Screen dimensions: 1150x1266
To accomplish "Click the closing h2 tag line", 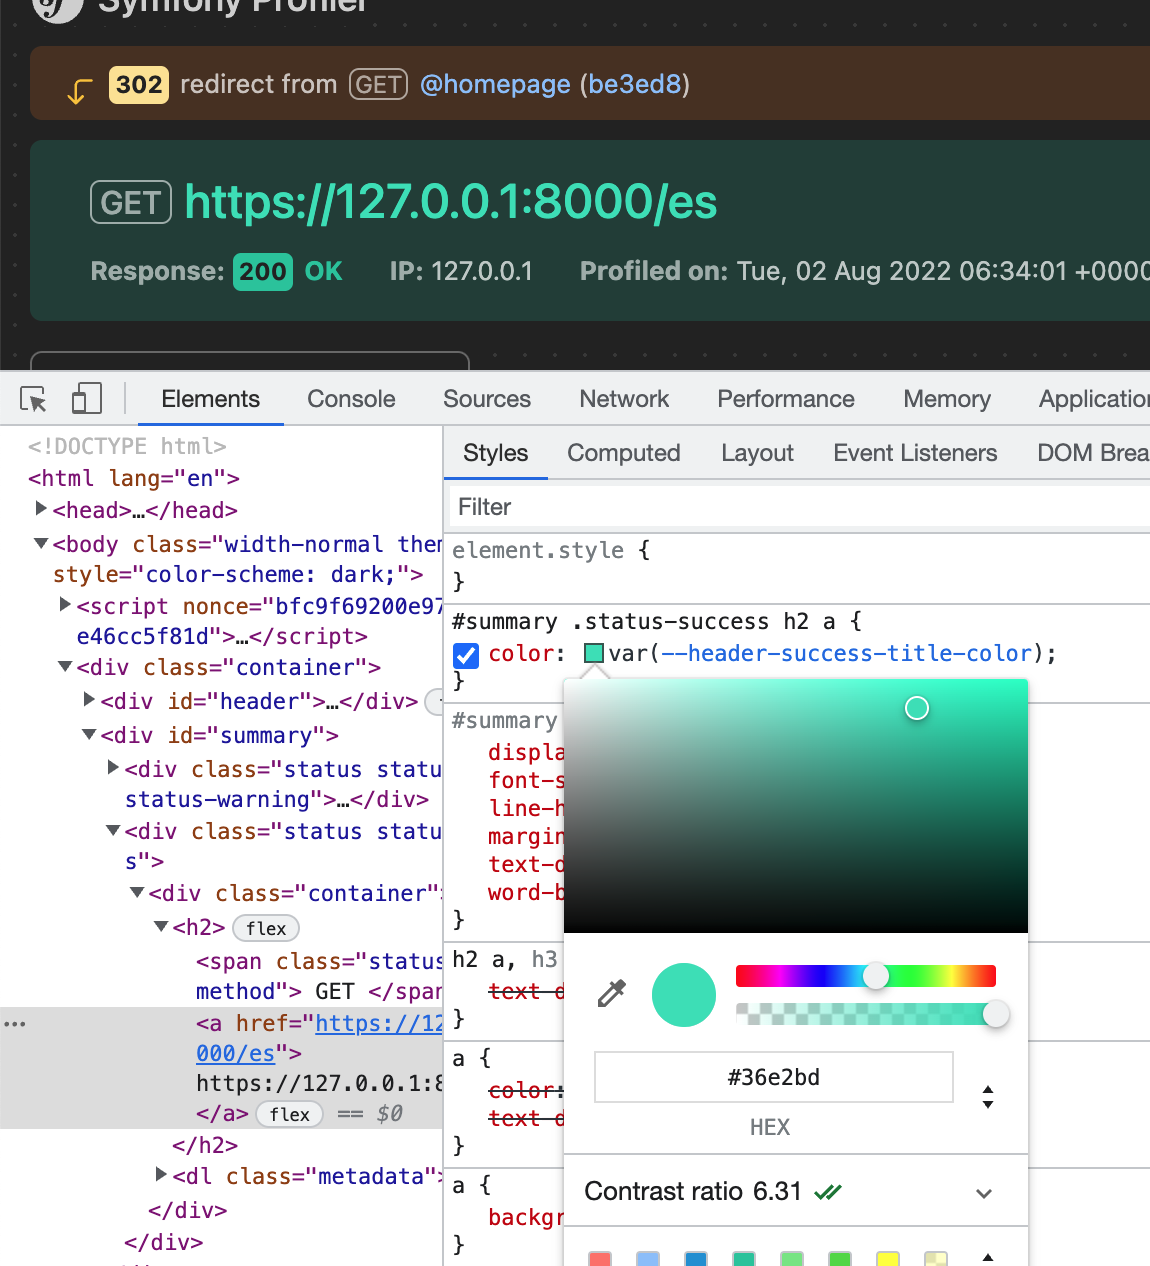I will [205, 1145].
